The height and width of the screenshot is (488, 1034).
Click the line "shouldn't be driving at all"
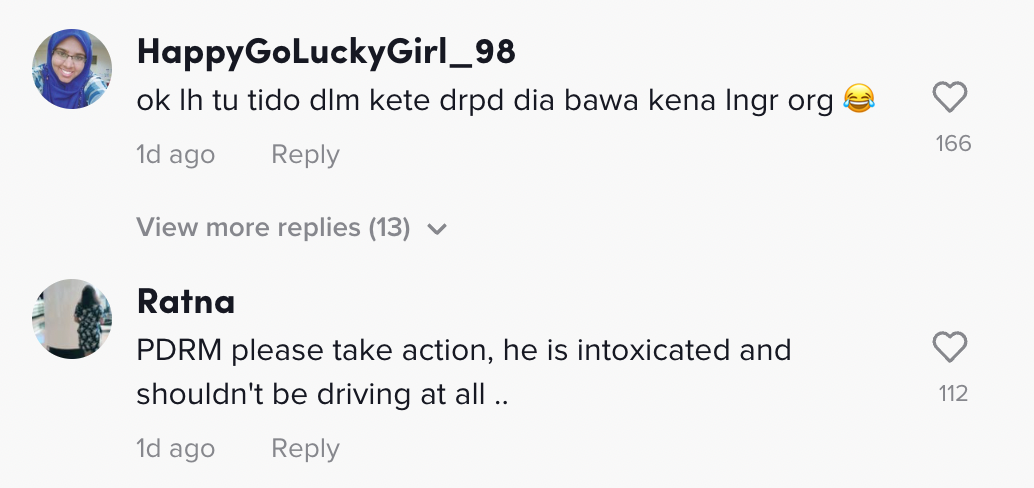[x=322, y=394]
